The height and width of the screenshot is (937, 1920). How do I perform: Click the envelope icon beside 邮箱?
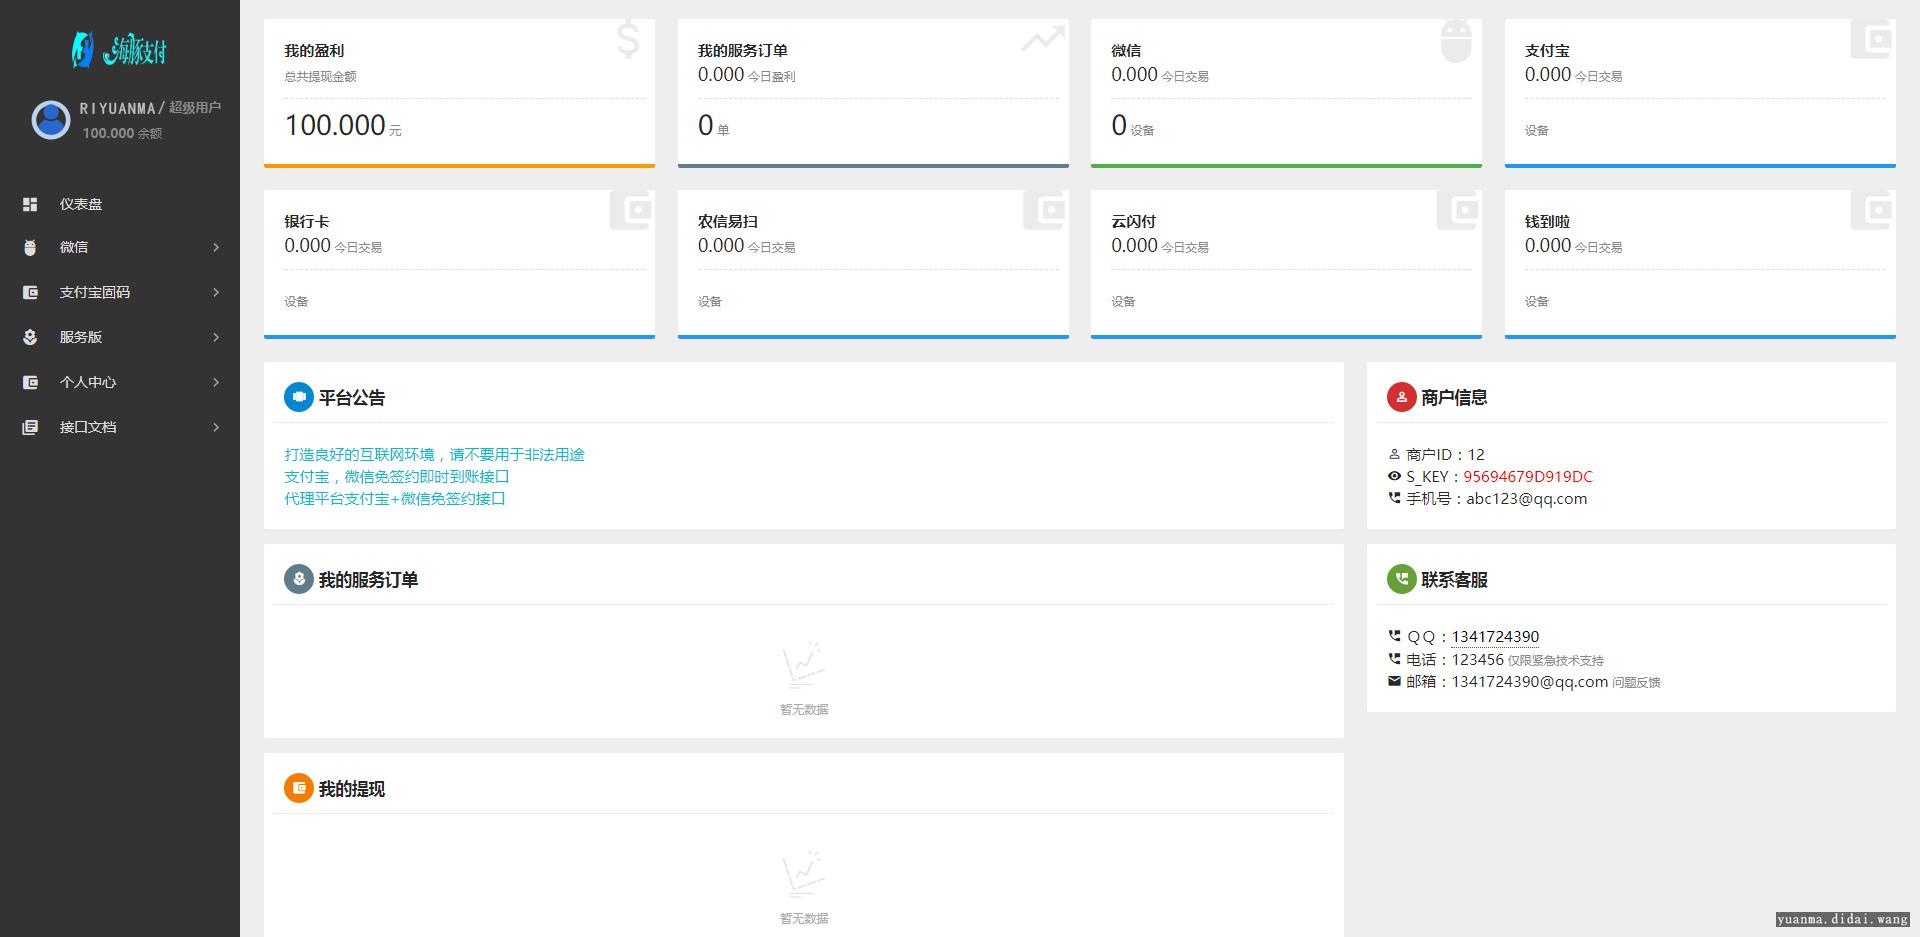1394,681
